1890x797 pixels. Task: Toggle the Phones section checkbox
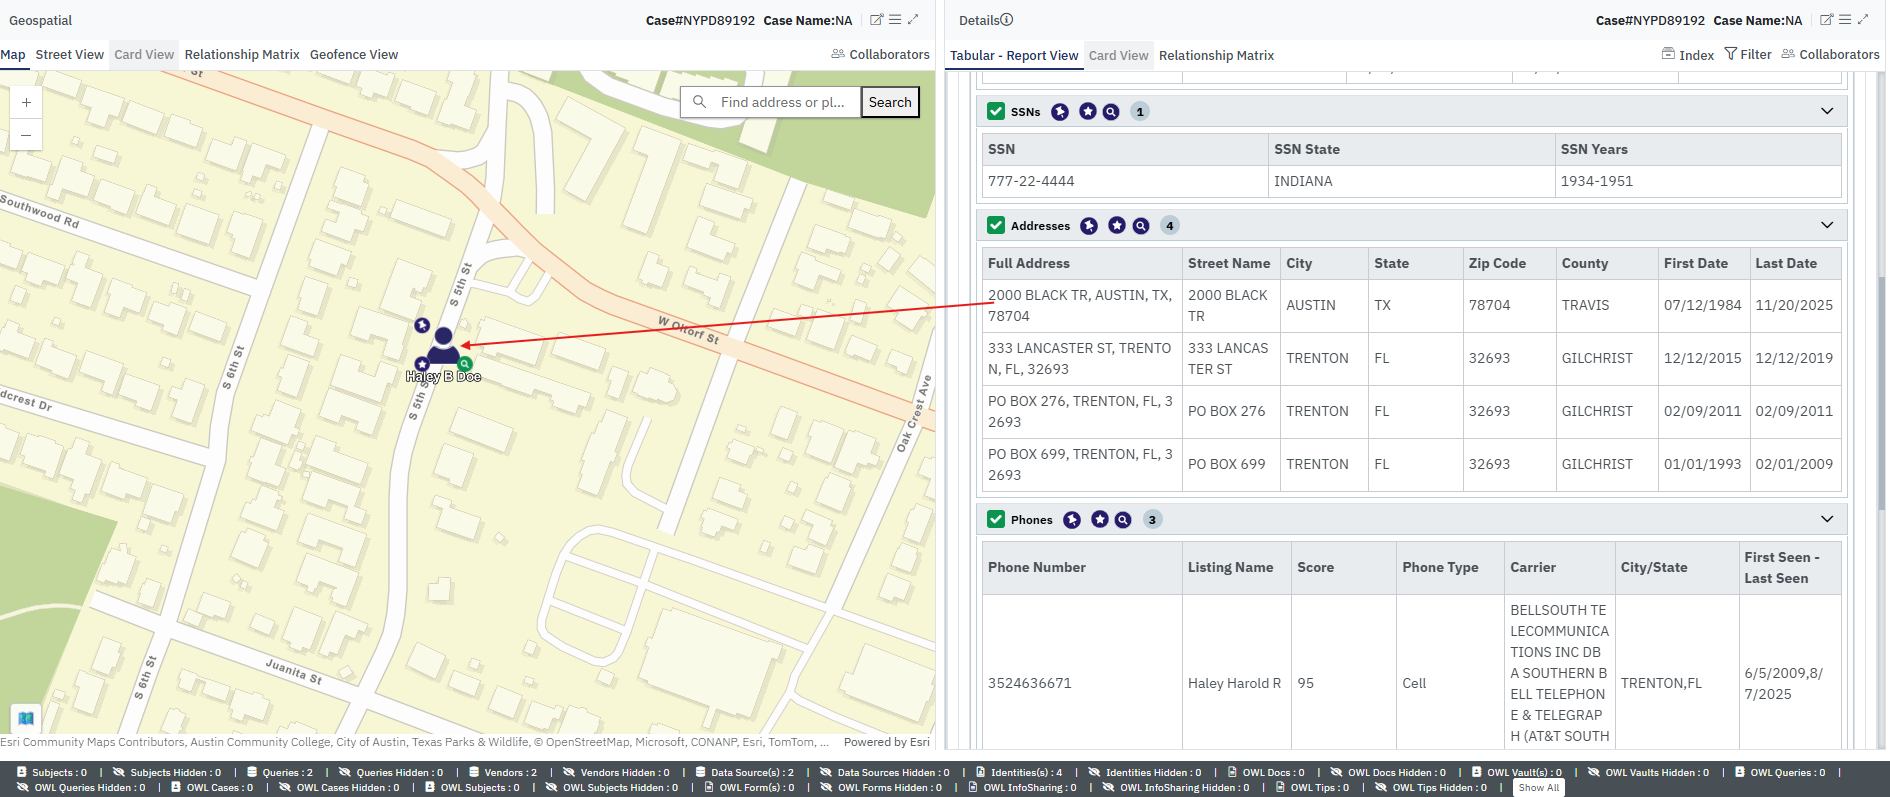(996, 520)
